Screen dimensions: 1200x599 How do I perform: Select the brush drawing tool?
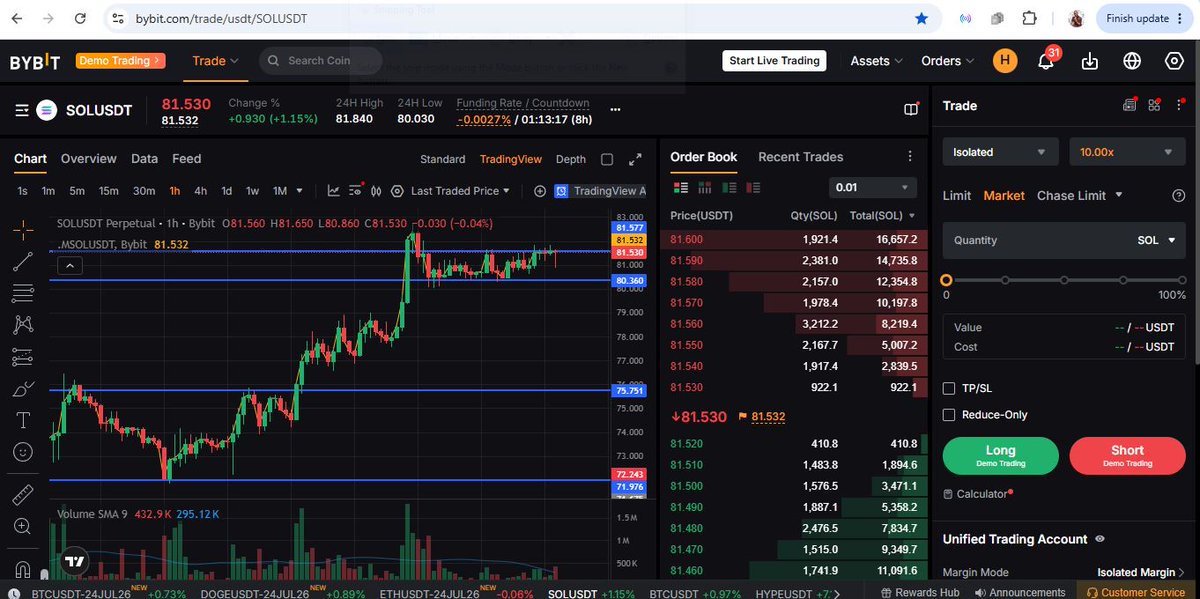tap(23, 389)
